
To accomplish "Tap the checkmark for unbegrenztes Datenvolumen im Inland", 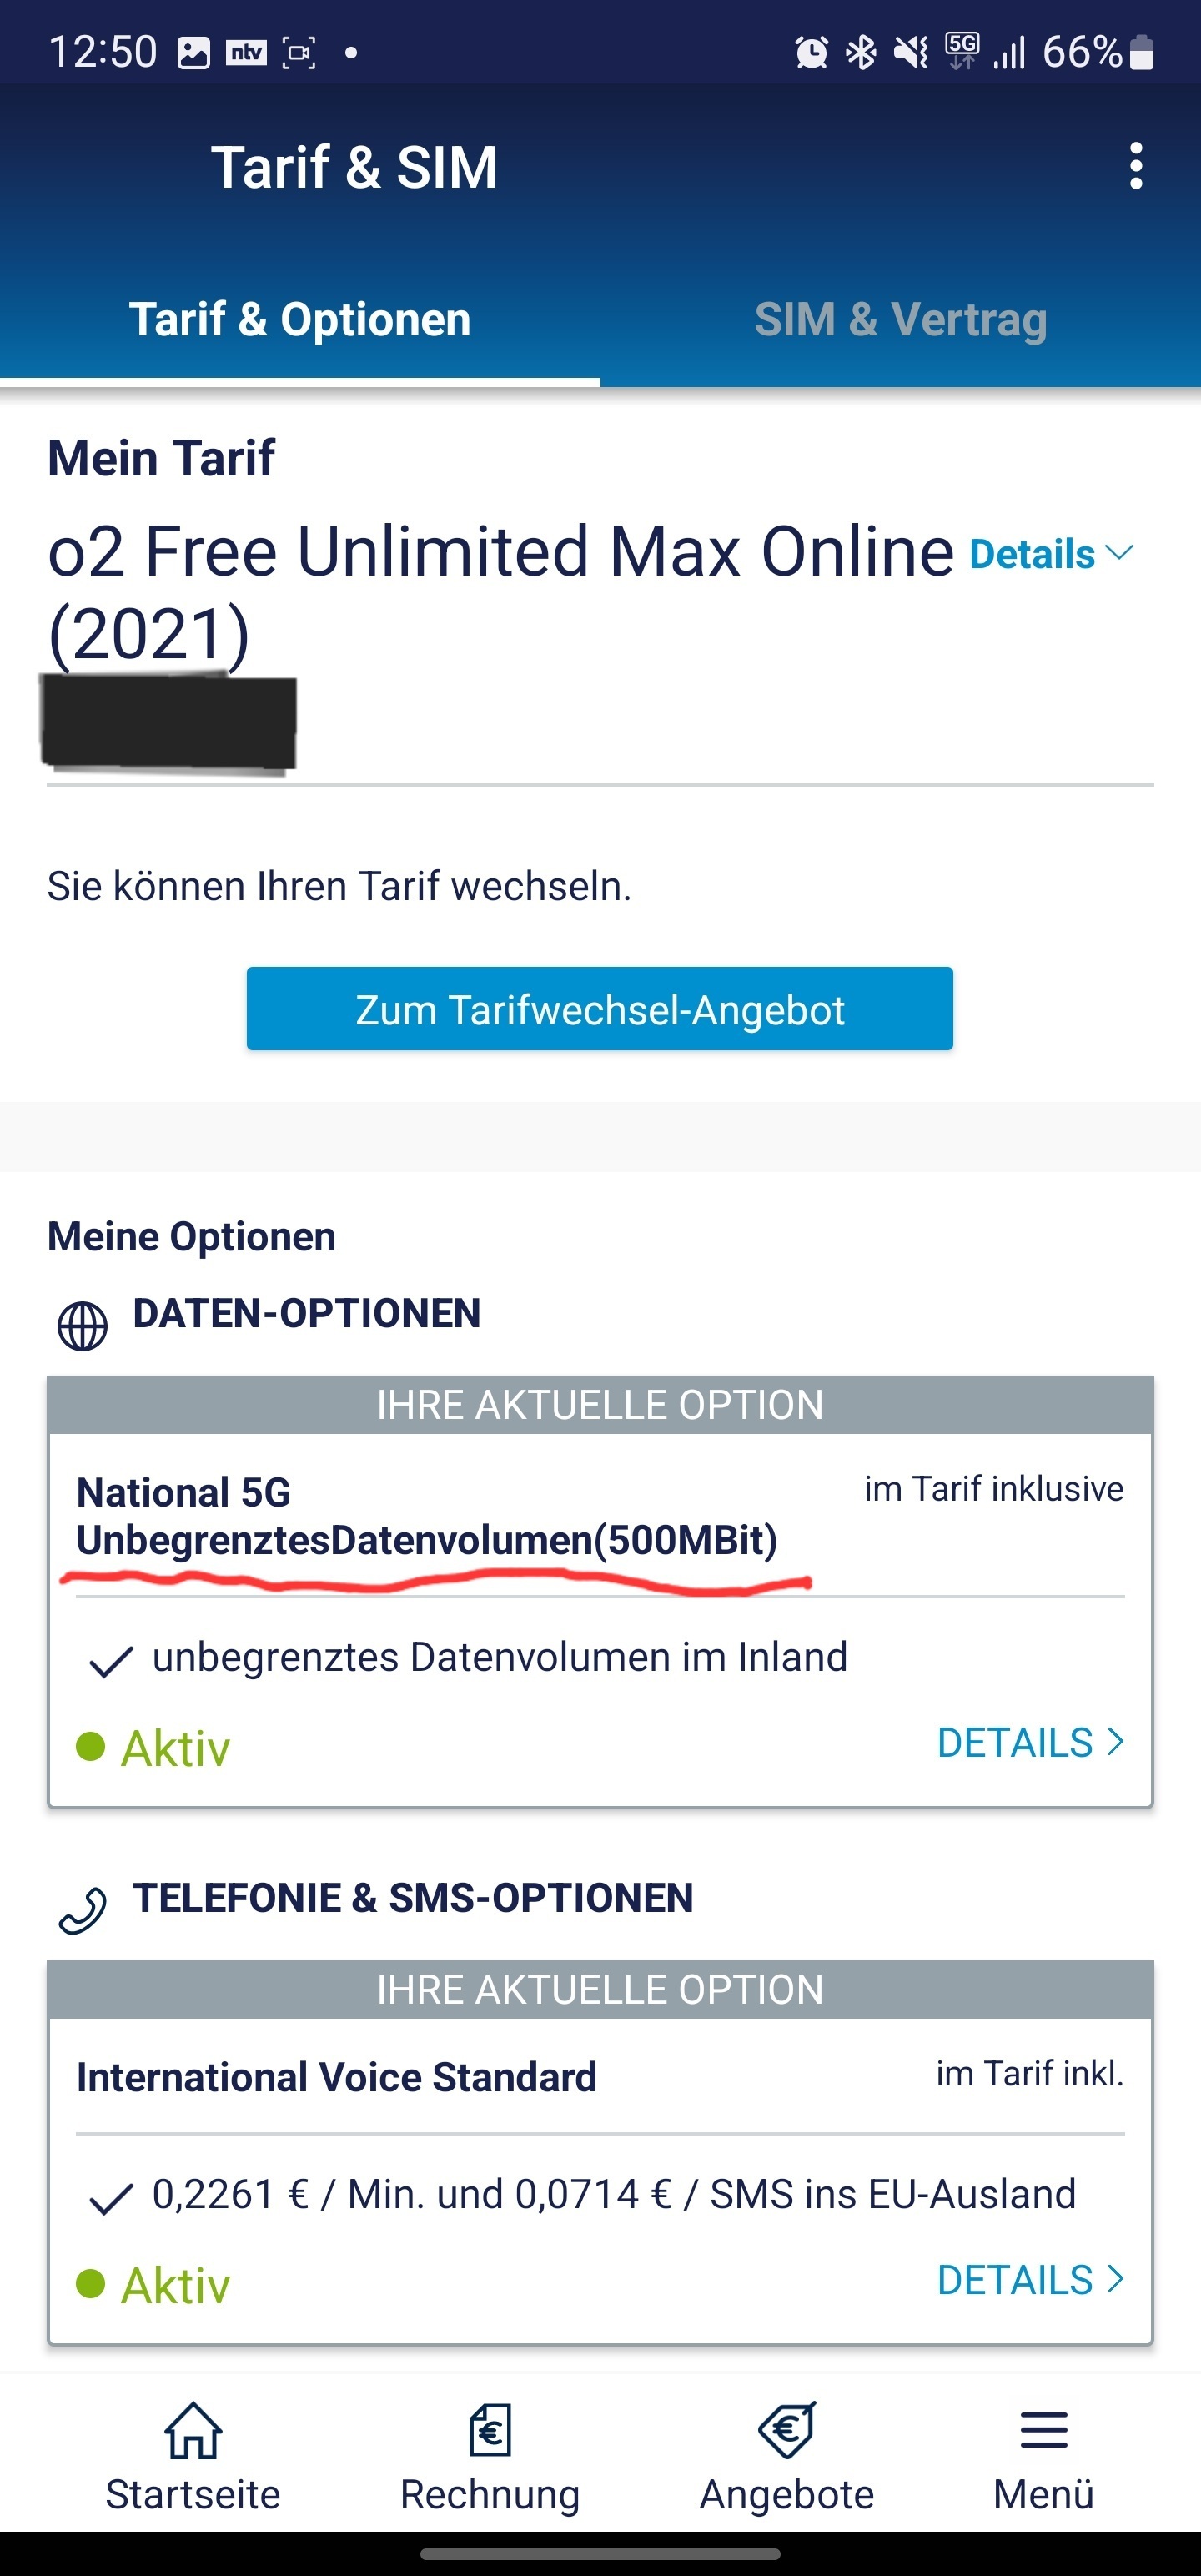I will pyautogui.click(x=111, y=1661).
